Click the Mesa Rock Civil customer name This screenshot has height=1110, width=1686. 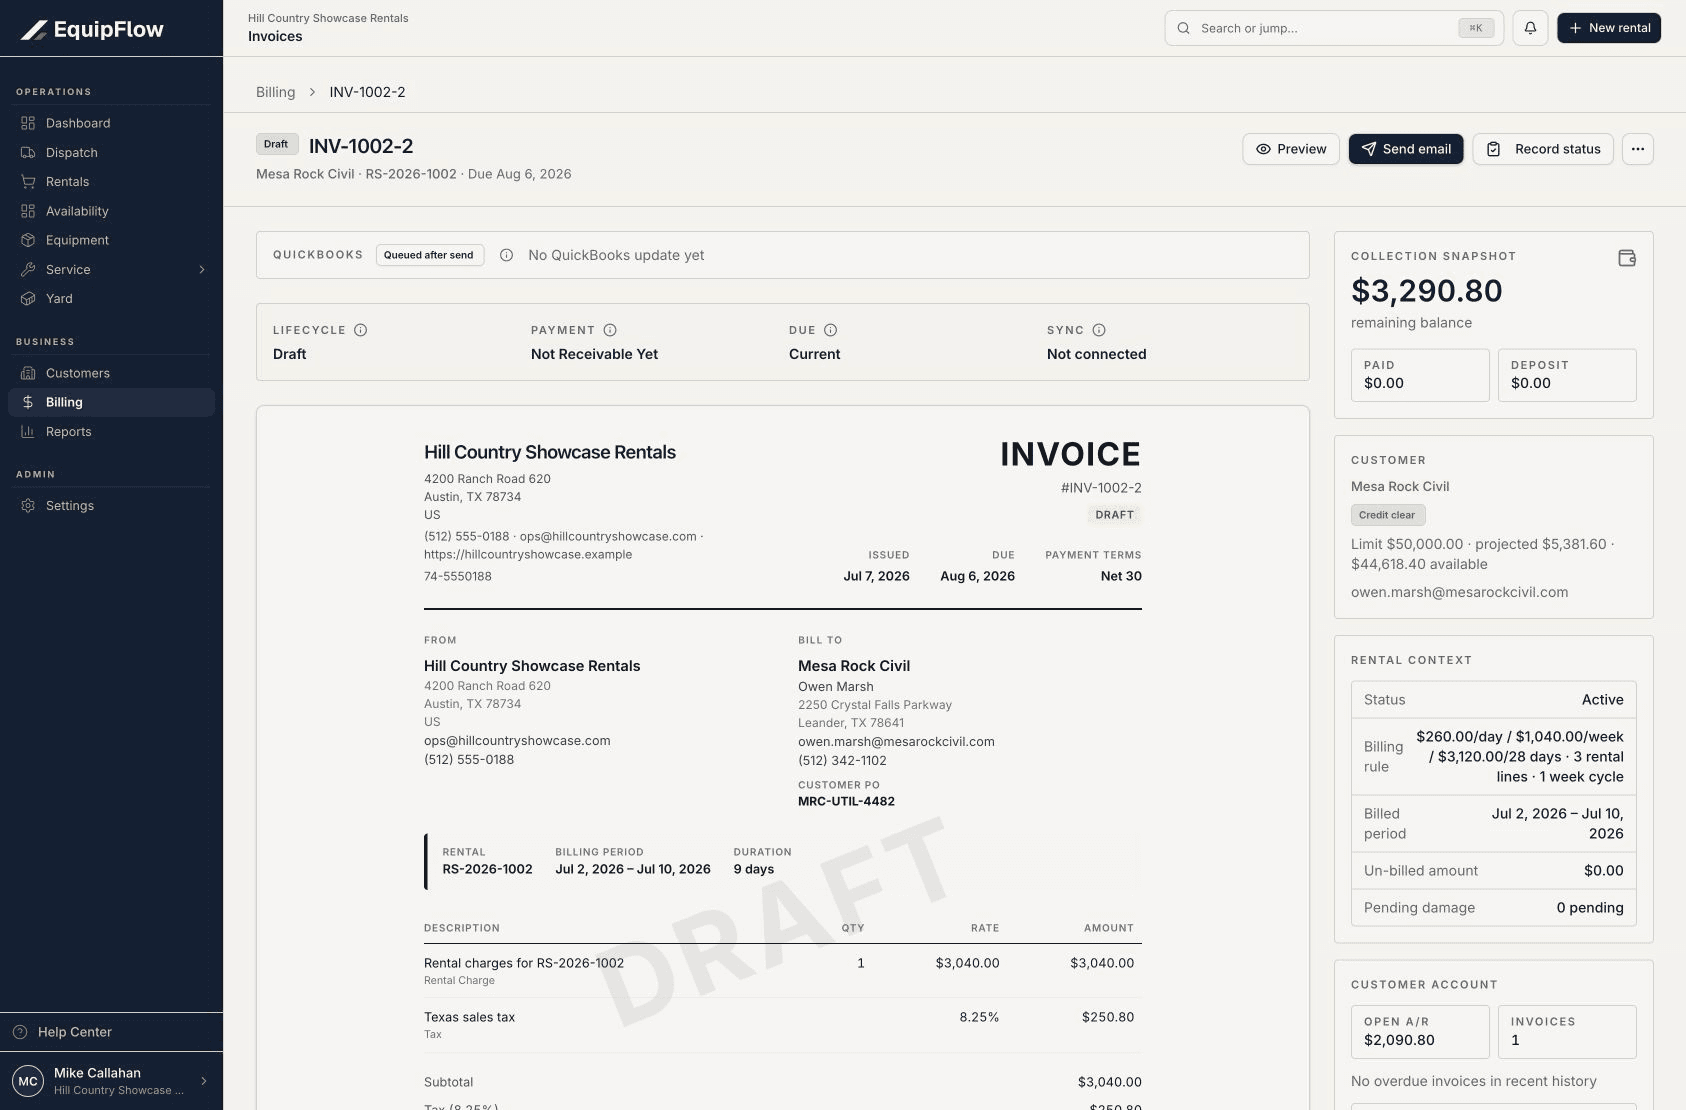[1400, 487]
